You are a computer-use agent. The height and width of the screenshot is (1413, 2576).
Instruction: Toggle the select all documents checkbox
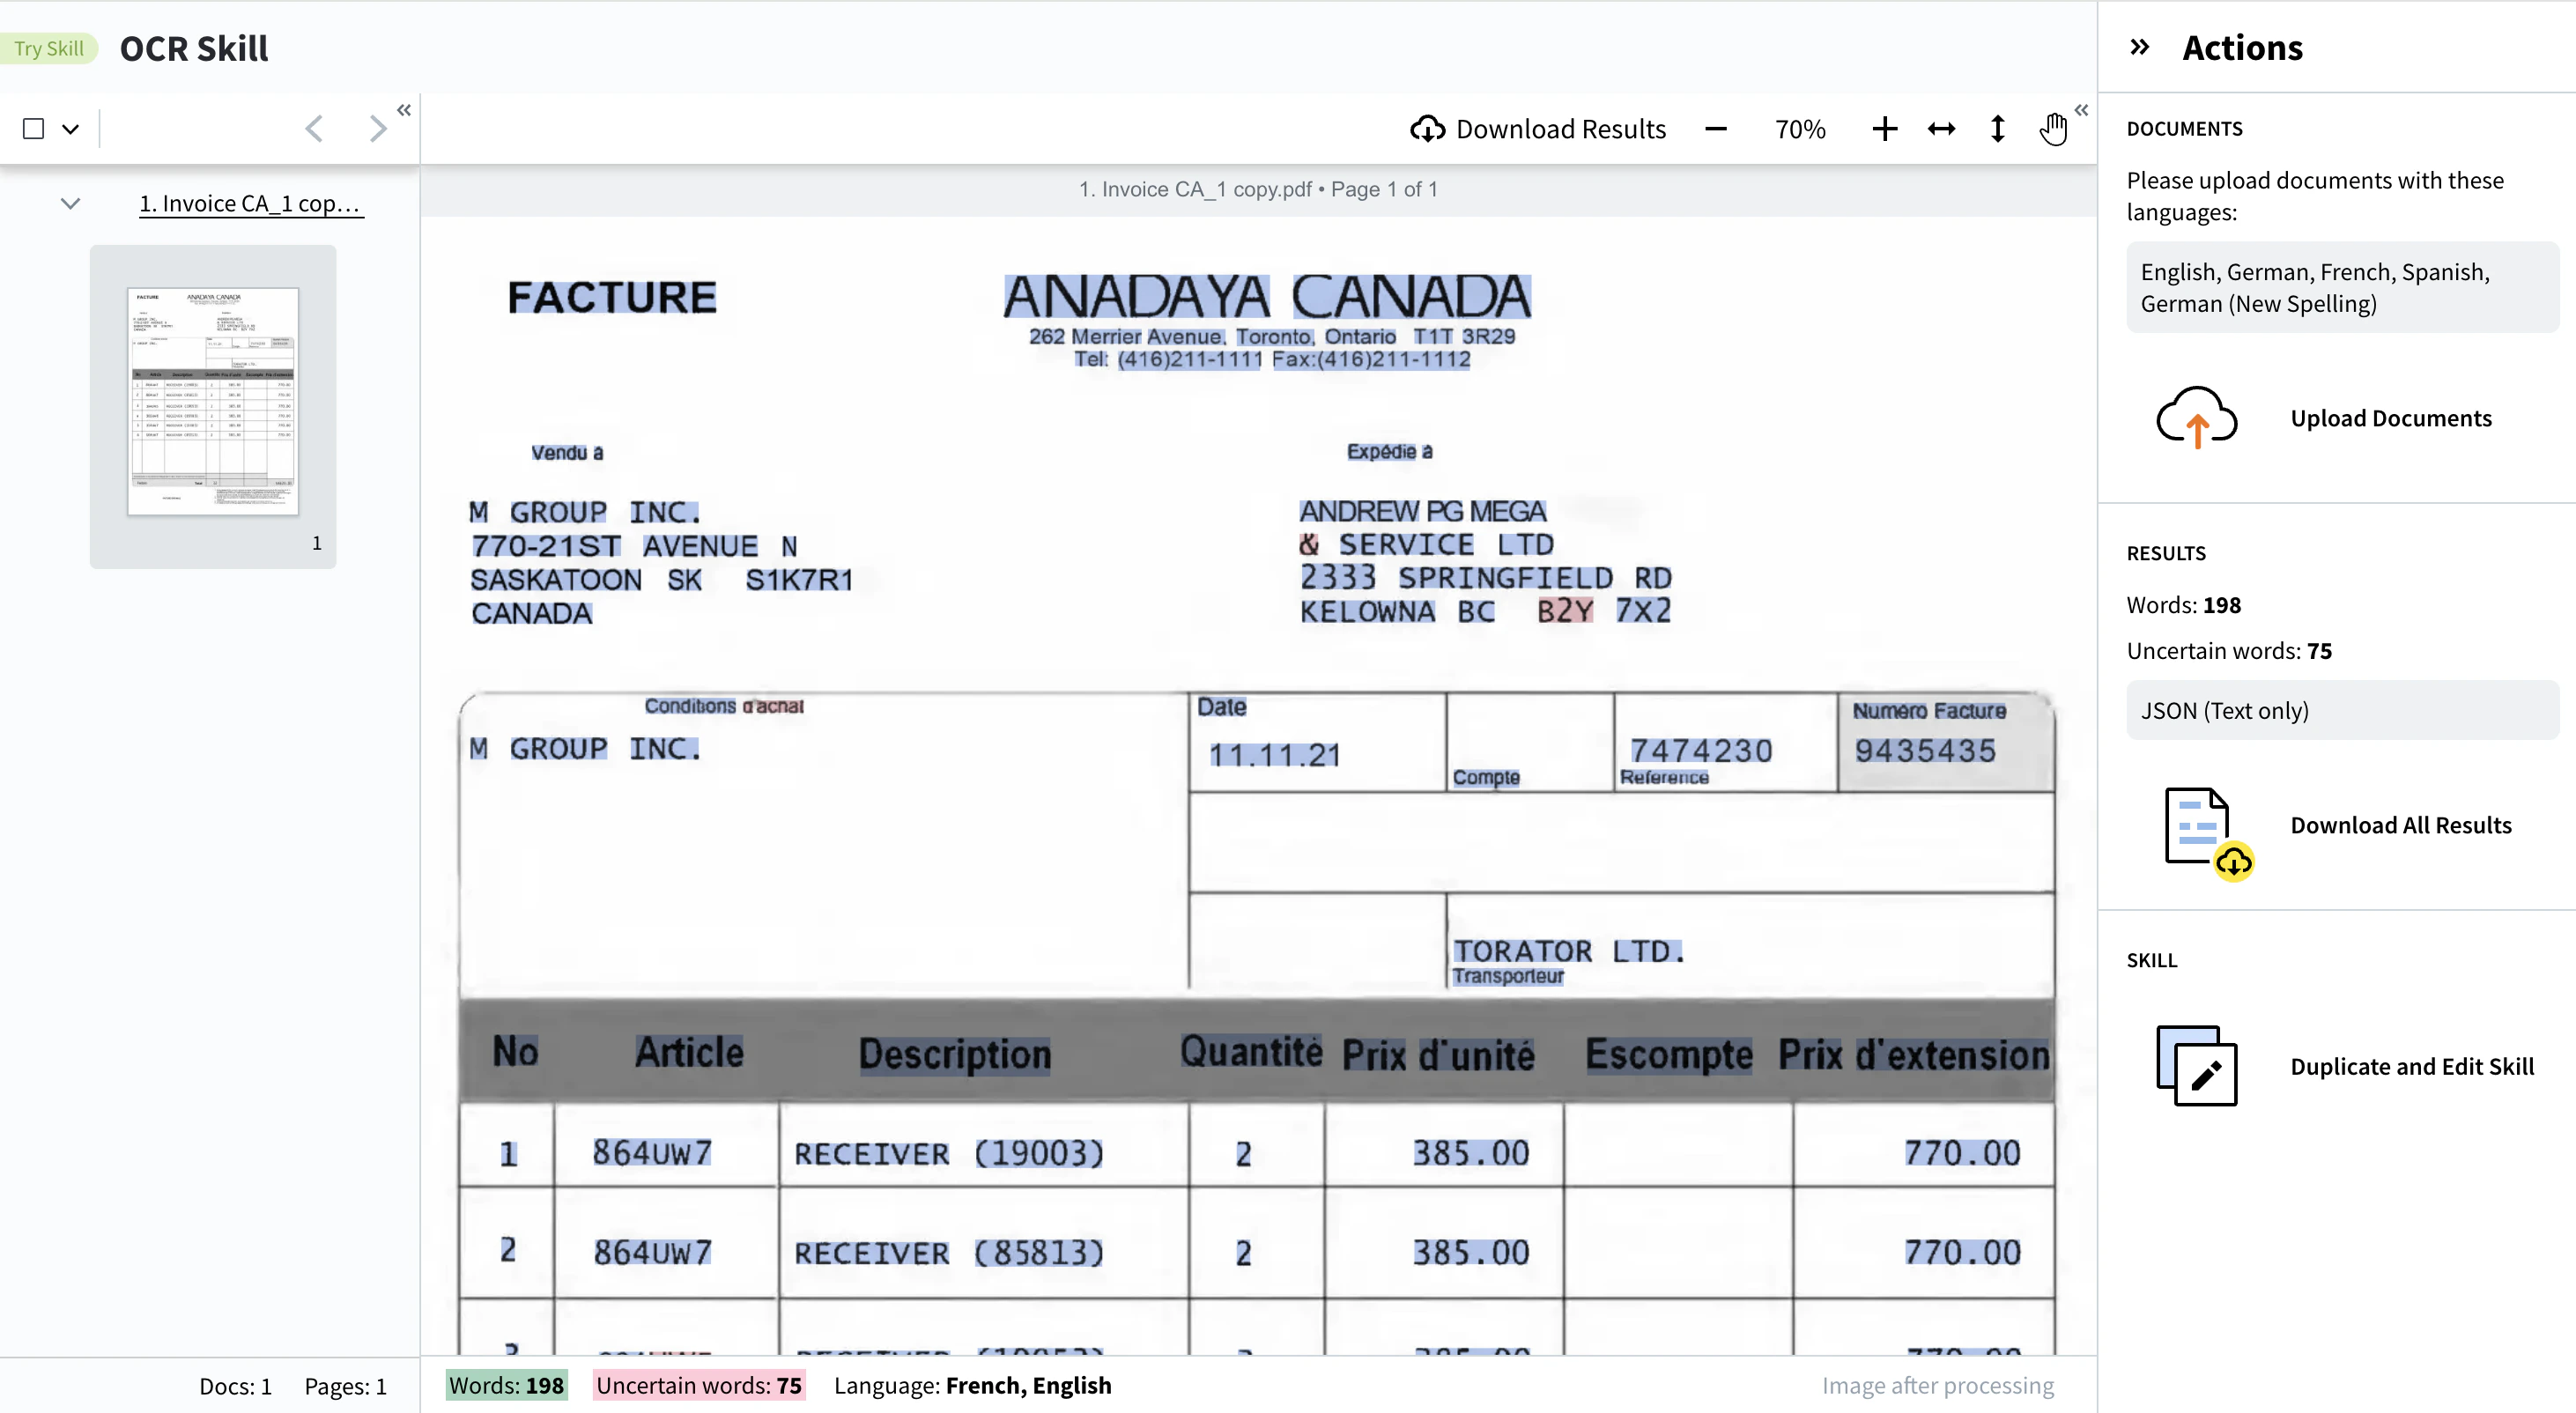34,129
